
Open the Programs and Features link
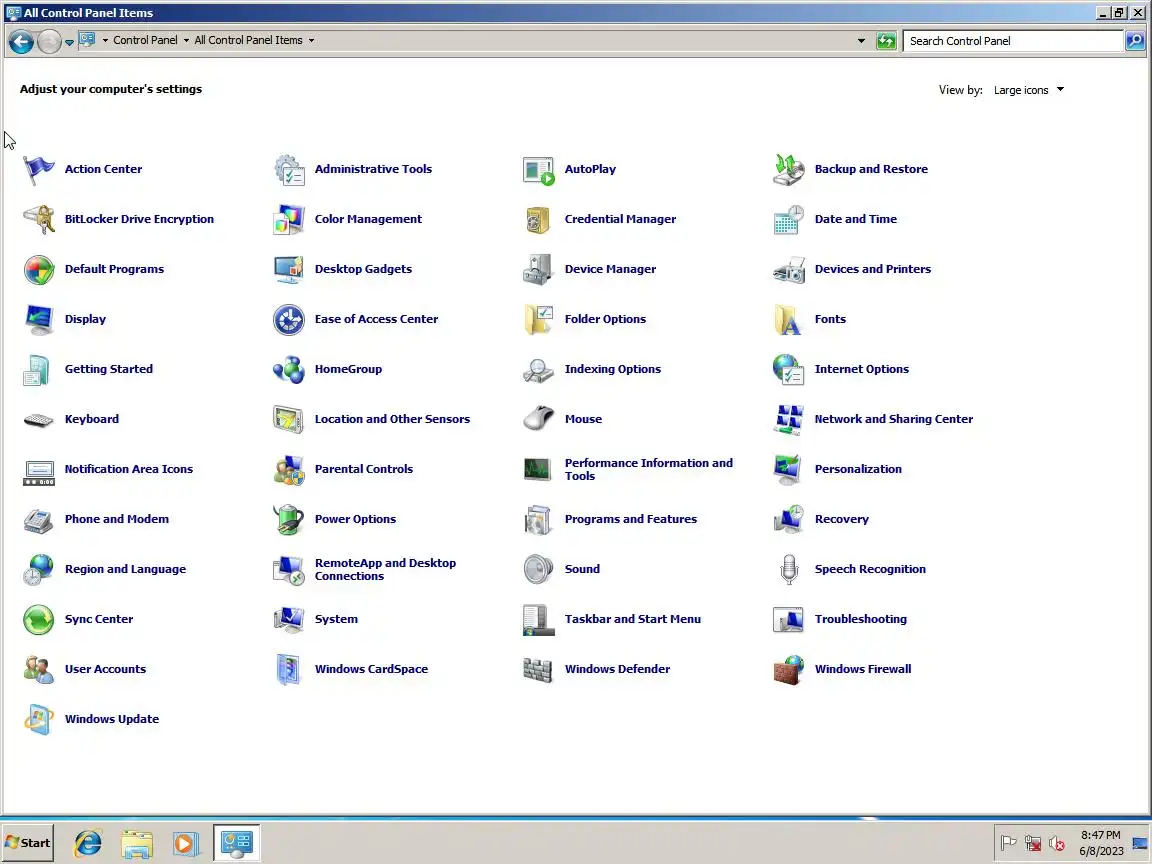pyautogui.click(x=630, y=519)
